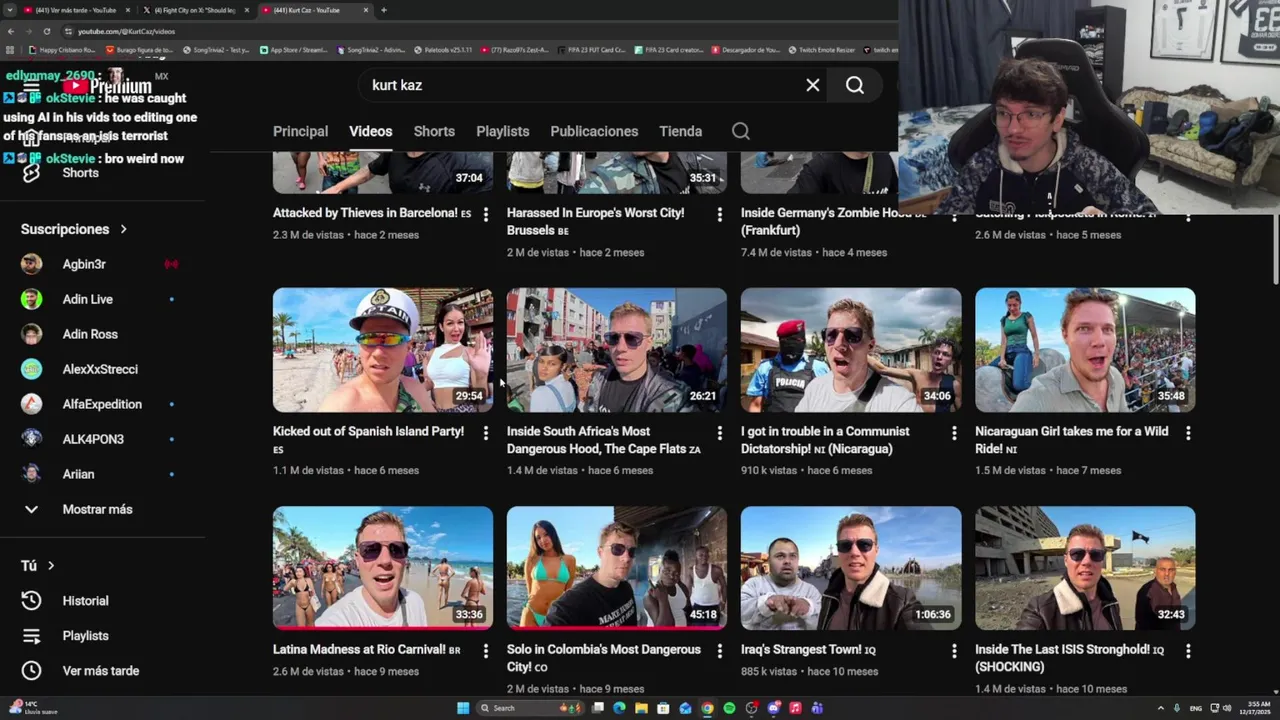Open the AlfaExpedition subscription channel
The height and width of the screenshot is (720, 1280).
click(102, 404)
